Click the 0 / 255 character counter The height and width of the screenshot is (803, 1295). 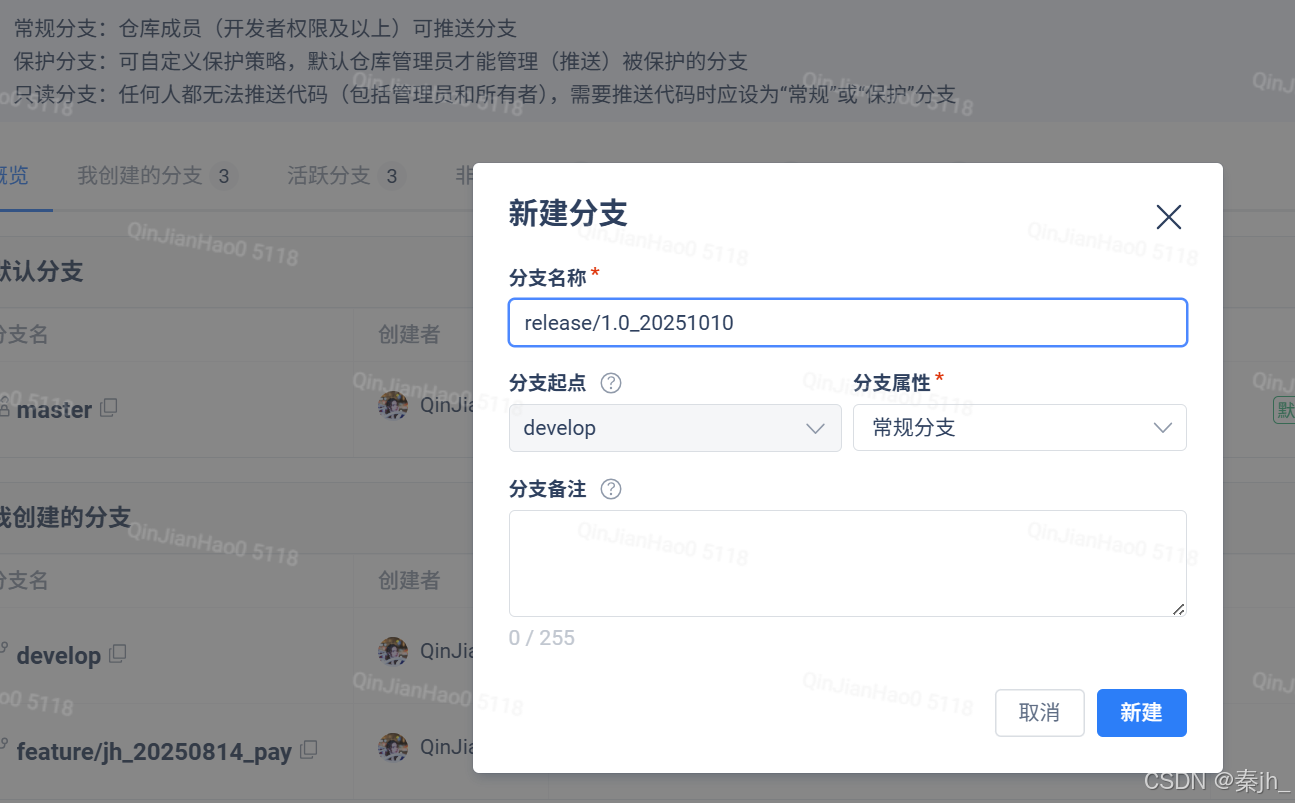(542, 638)
